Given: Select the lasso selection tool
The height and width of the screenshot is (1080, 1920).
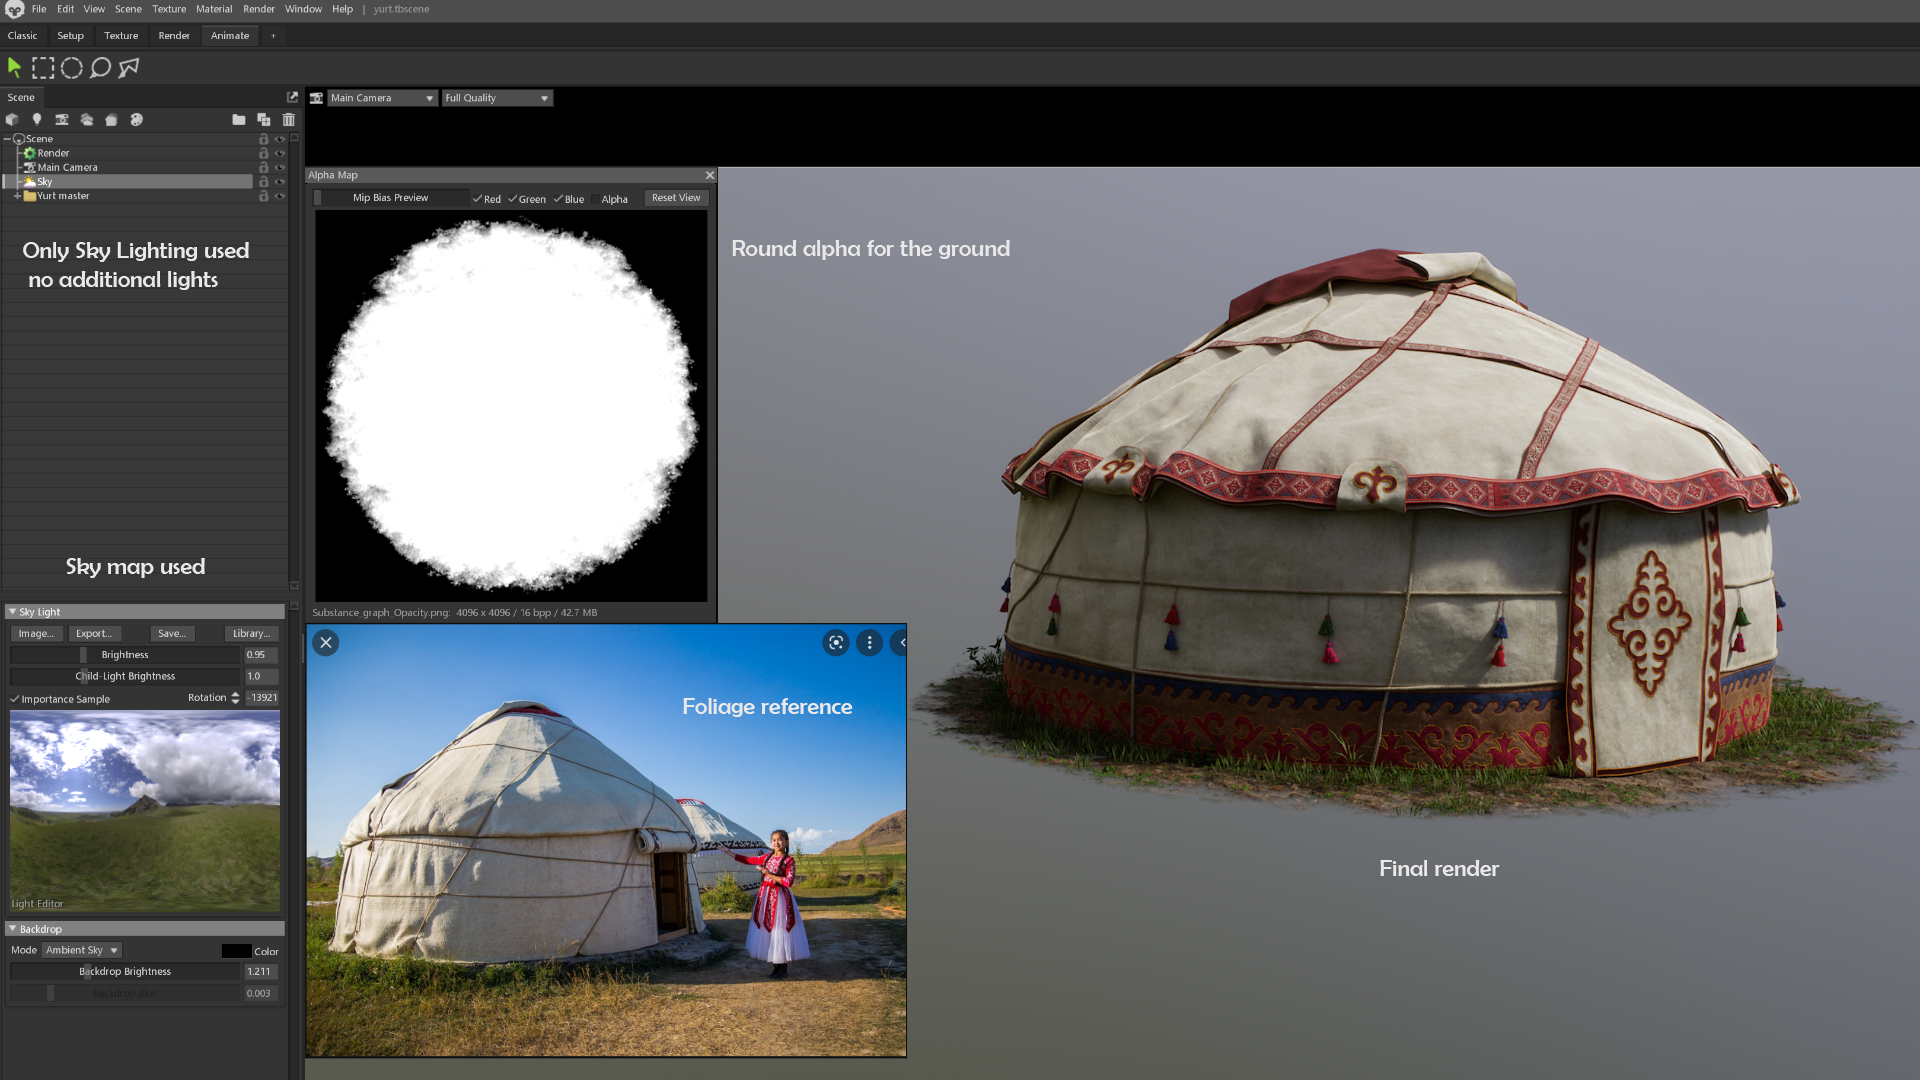Looking at the screenshot, I should [x=100, y=68].
